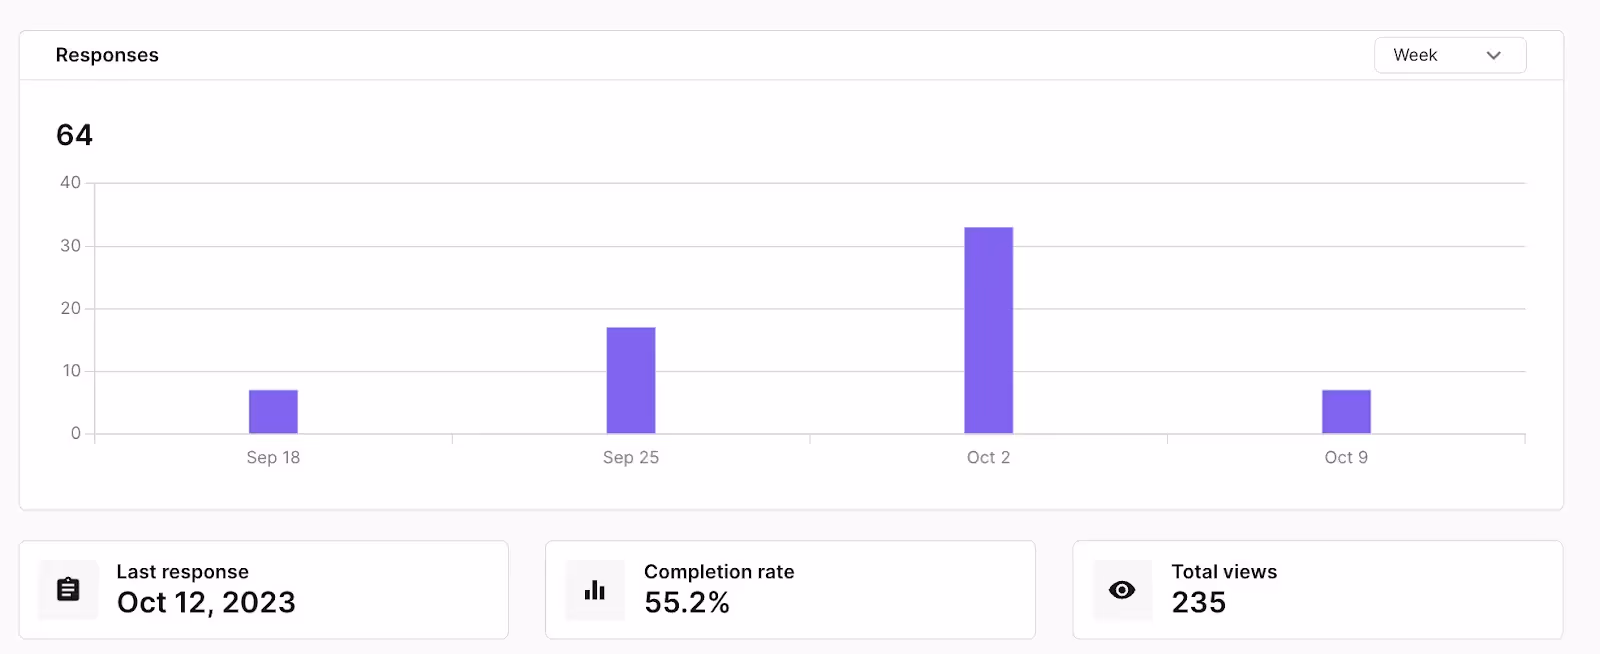Click the 235 views value
Screen dimensions: 1600x654
click(1199, 603)
